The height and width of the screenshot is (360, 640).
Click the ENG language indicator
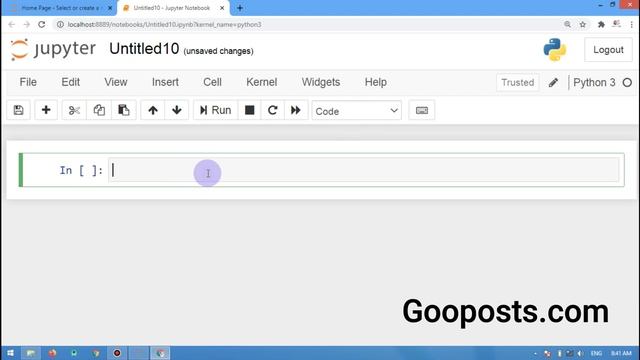(596, 353)
